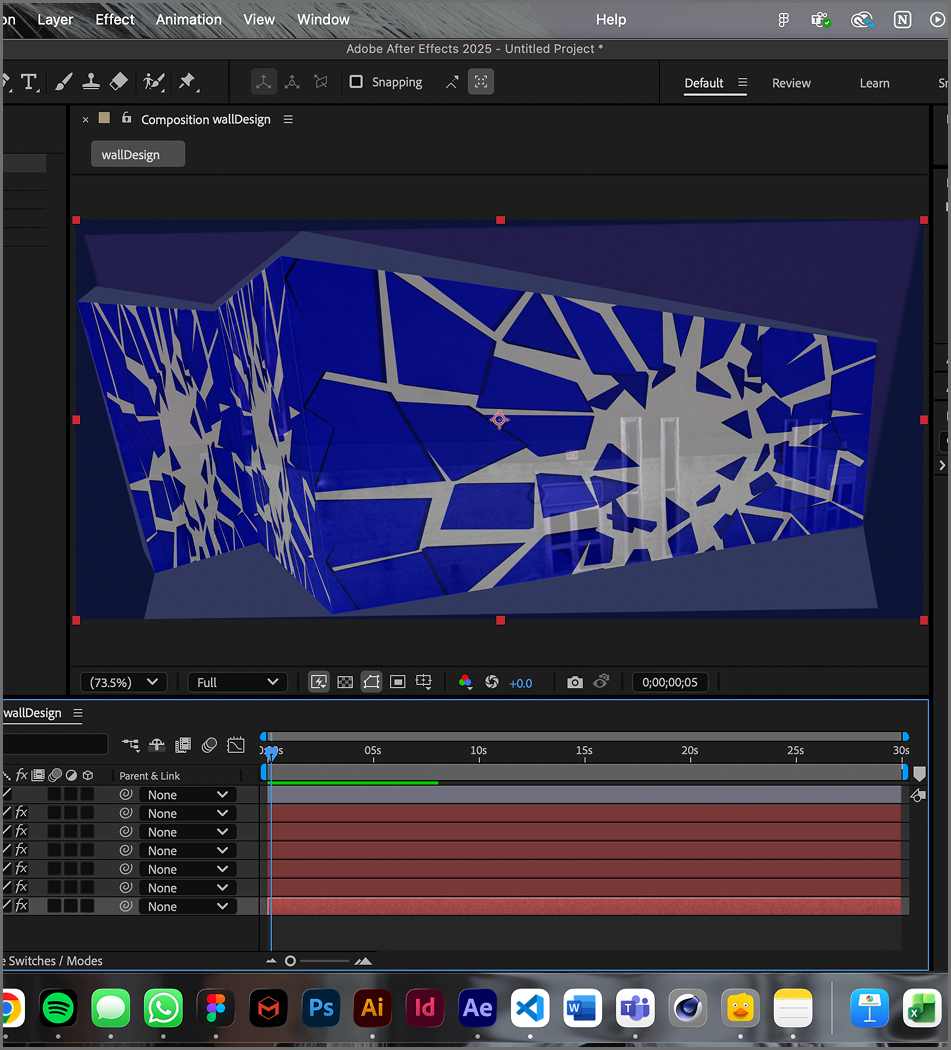
Task: Open a Parent & Link dropdown set to None
Action: [188, 794]
